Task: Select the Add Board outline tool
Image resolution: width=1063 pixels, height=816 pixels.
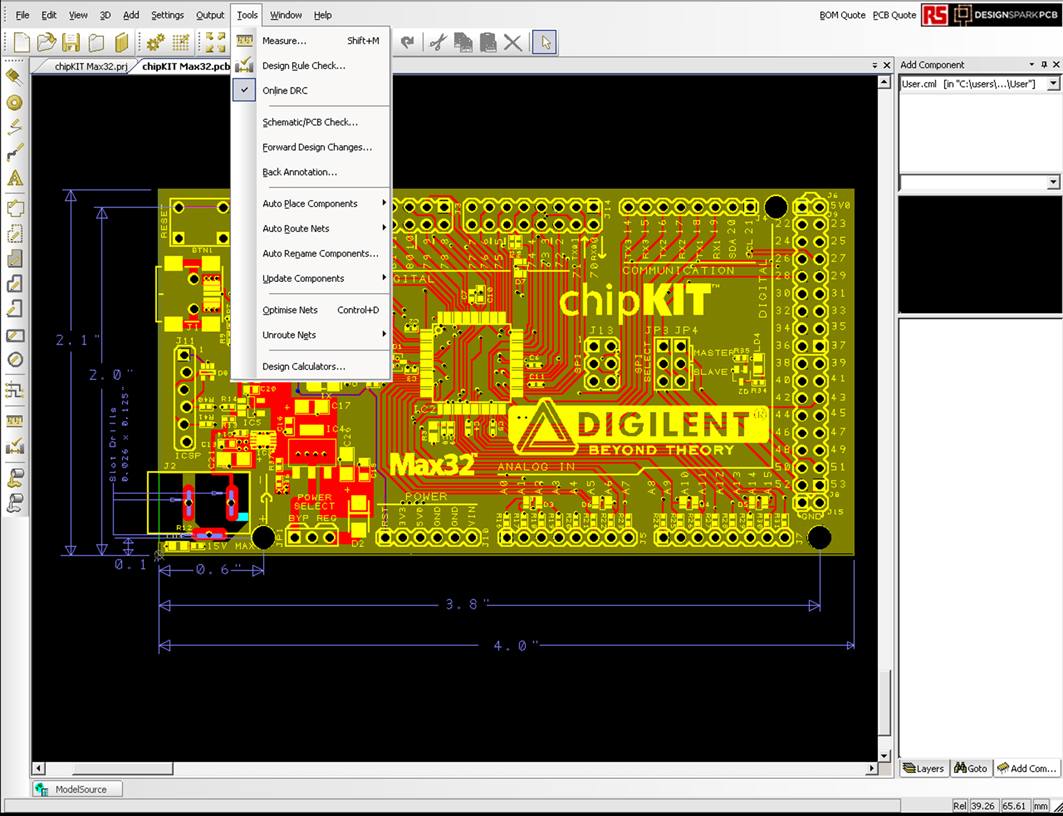Action: tap(15, 208)
